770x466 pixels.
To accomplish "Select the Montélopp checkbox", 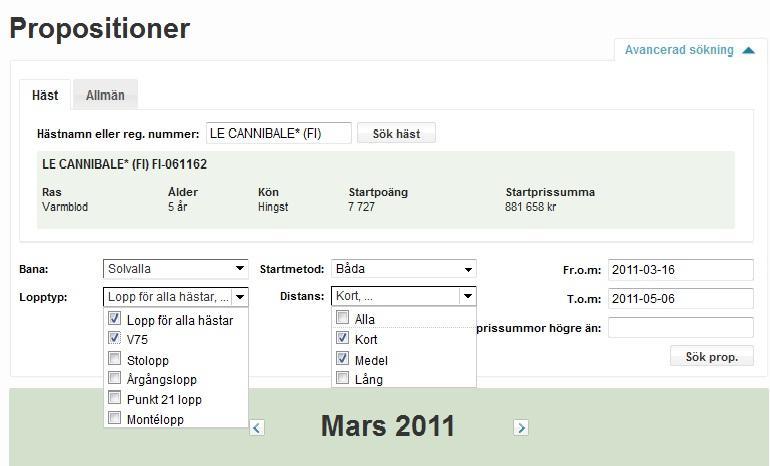I will coord(114,417).
